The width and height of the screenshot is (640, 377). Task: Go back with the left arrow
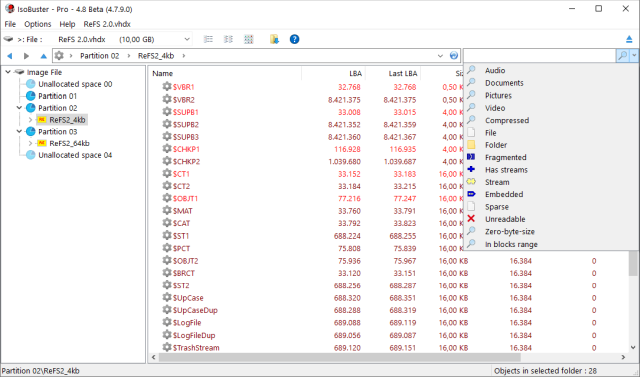10,56
